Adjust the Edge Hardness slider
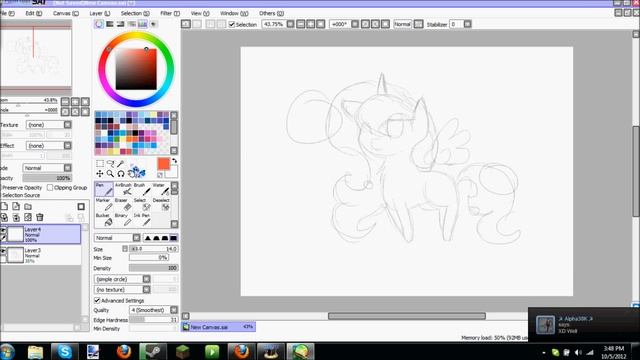Image resolution: width=640 pixels, height=360 pixels. 153,320
